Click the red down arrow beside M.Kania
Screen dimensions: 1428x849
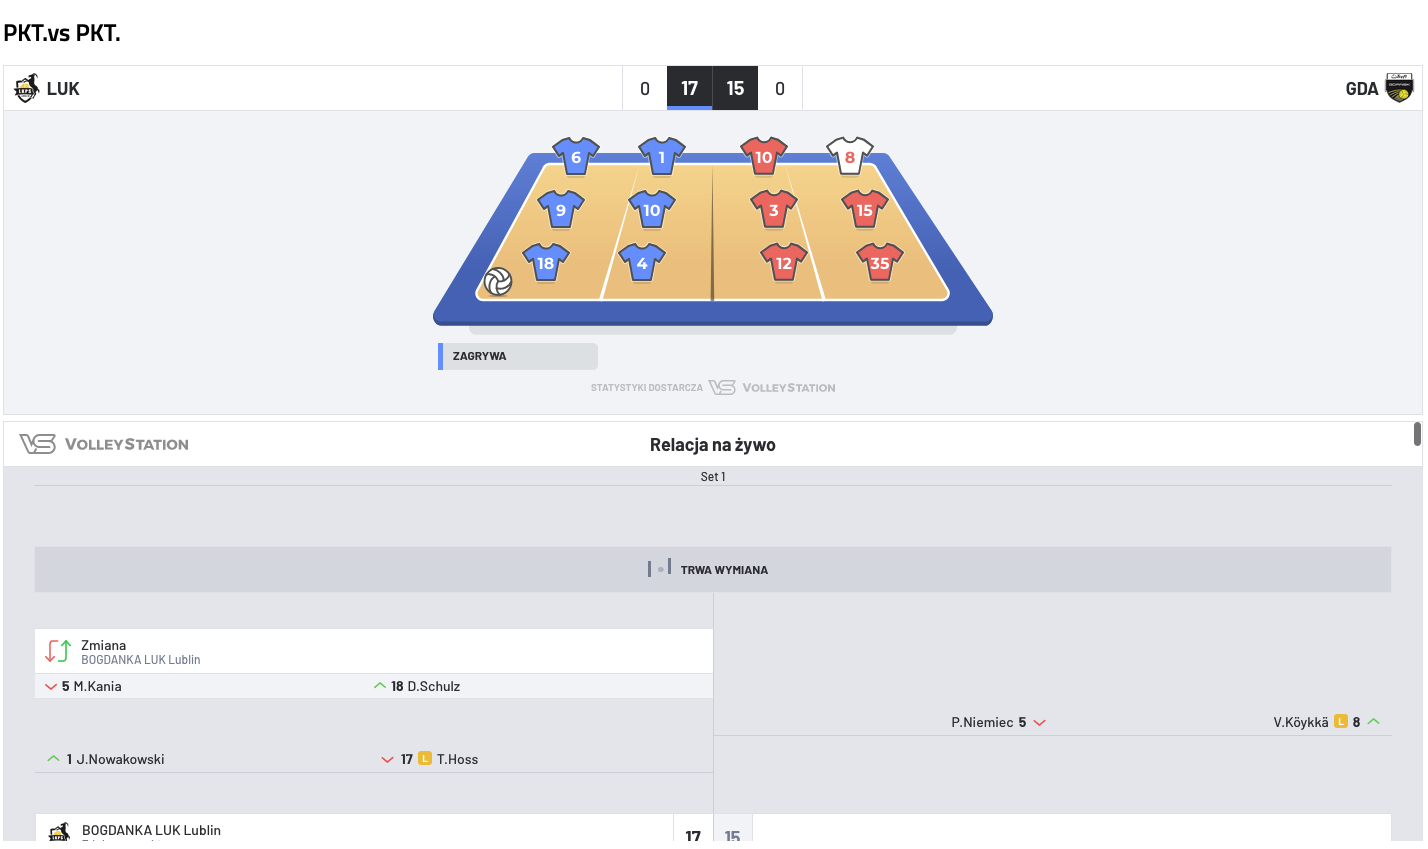(x=51, y=687)
